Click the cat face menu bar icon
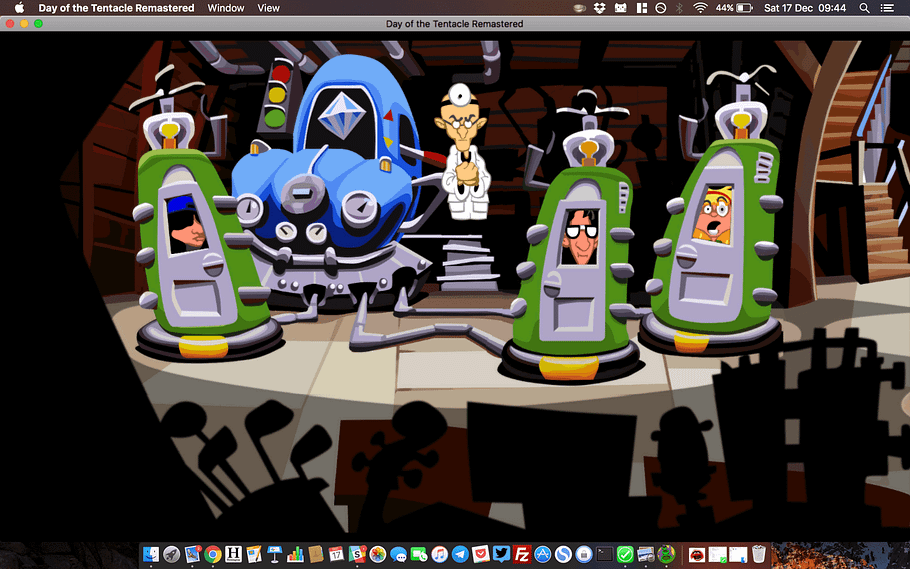910x569 pixels. [x=620, y=8]
